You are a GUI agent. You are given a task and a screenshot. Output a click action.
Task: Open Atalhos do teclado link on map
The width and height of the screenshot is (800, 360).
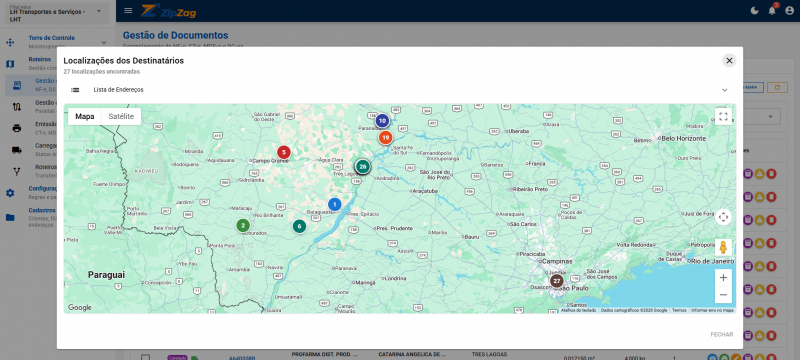[x=579, y=310]
